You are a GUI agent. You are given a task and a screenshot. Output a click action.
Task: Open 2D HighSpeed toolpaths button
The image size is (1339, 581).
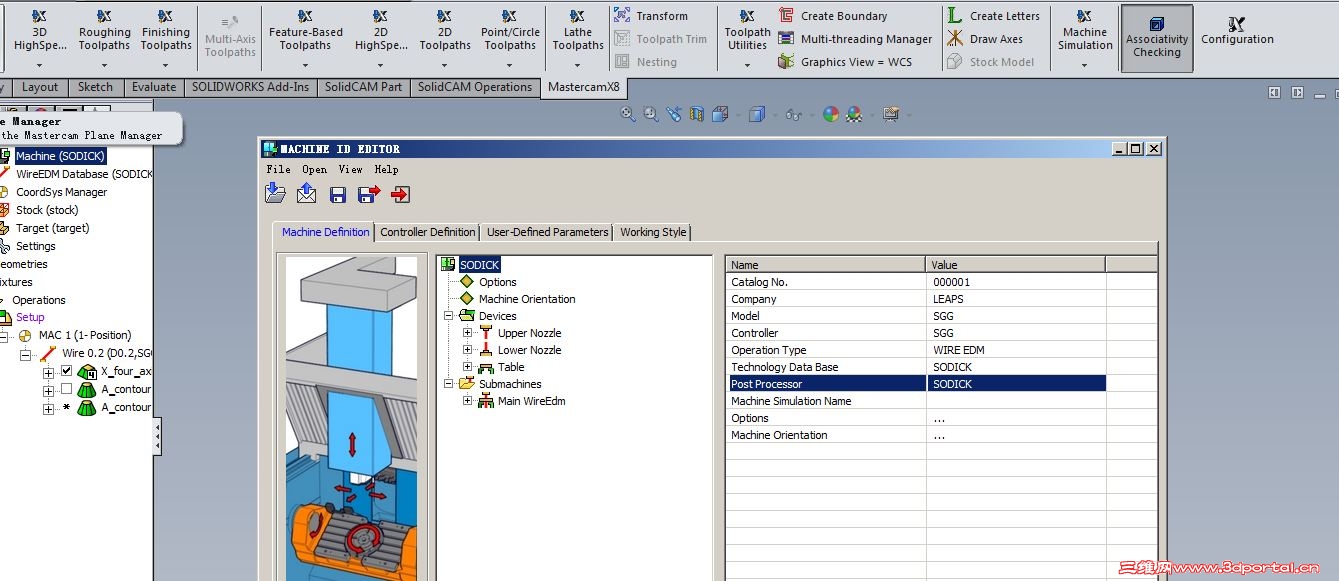[380, 38]
